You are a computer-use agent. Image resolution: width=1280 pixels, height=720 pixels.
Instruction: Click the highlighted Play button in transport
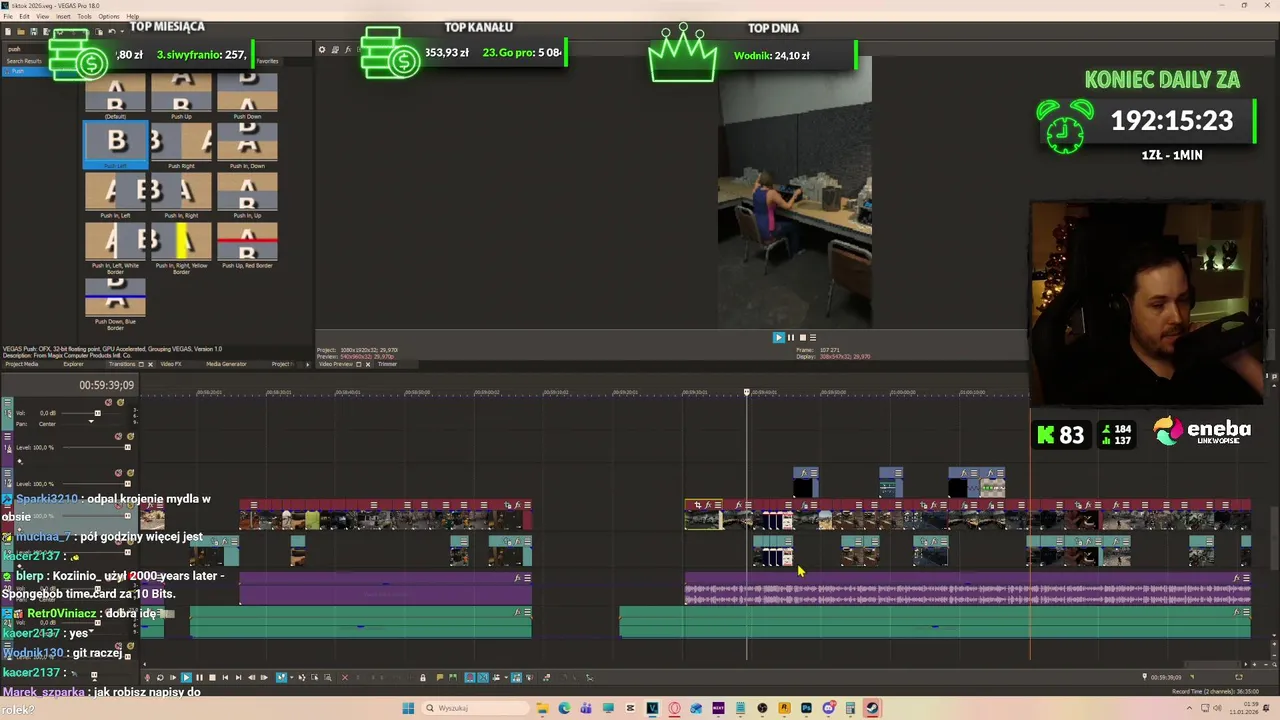click(x=186, y=677)
